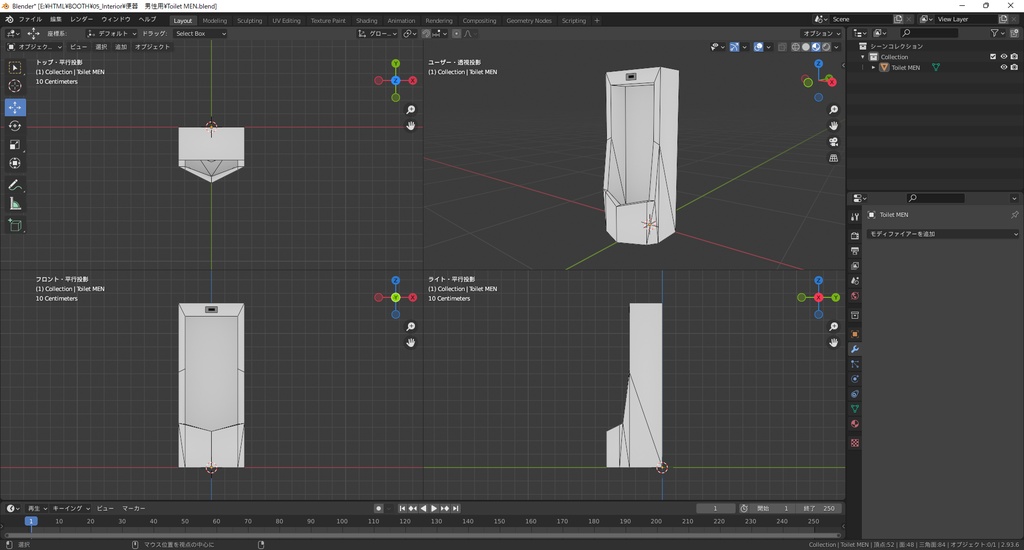Select the Add Cube tool
This screenshot has width=1024, height=550.
click(15, 226)
